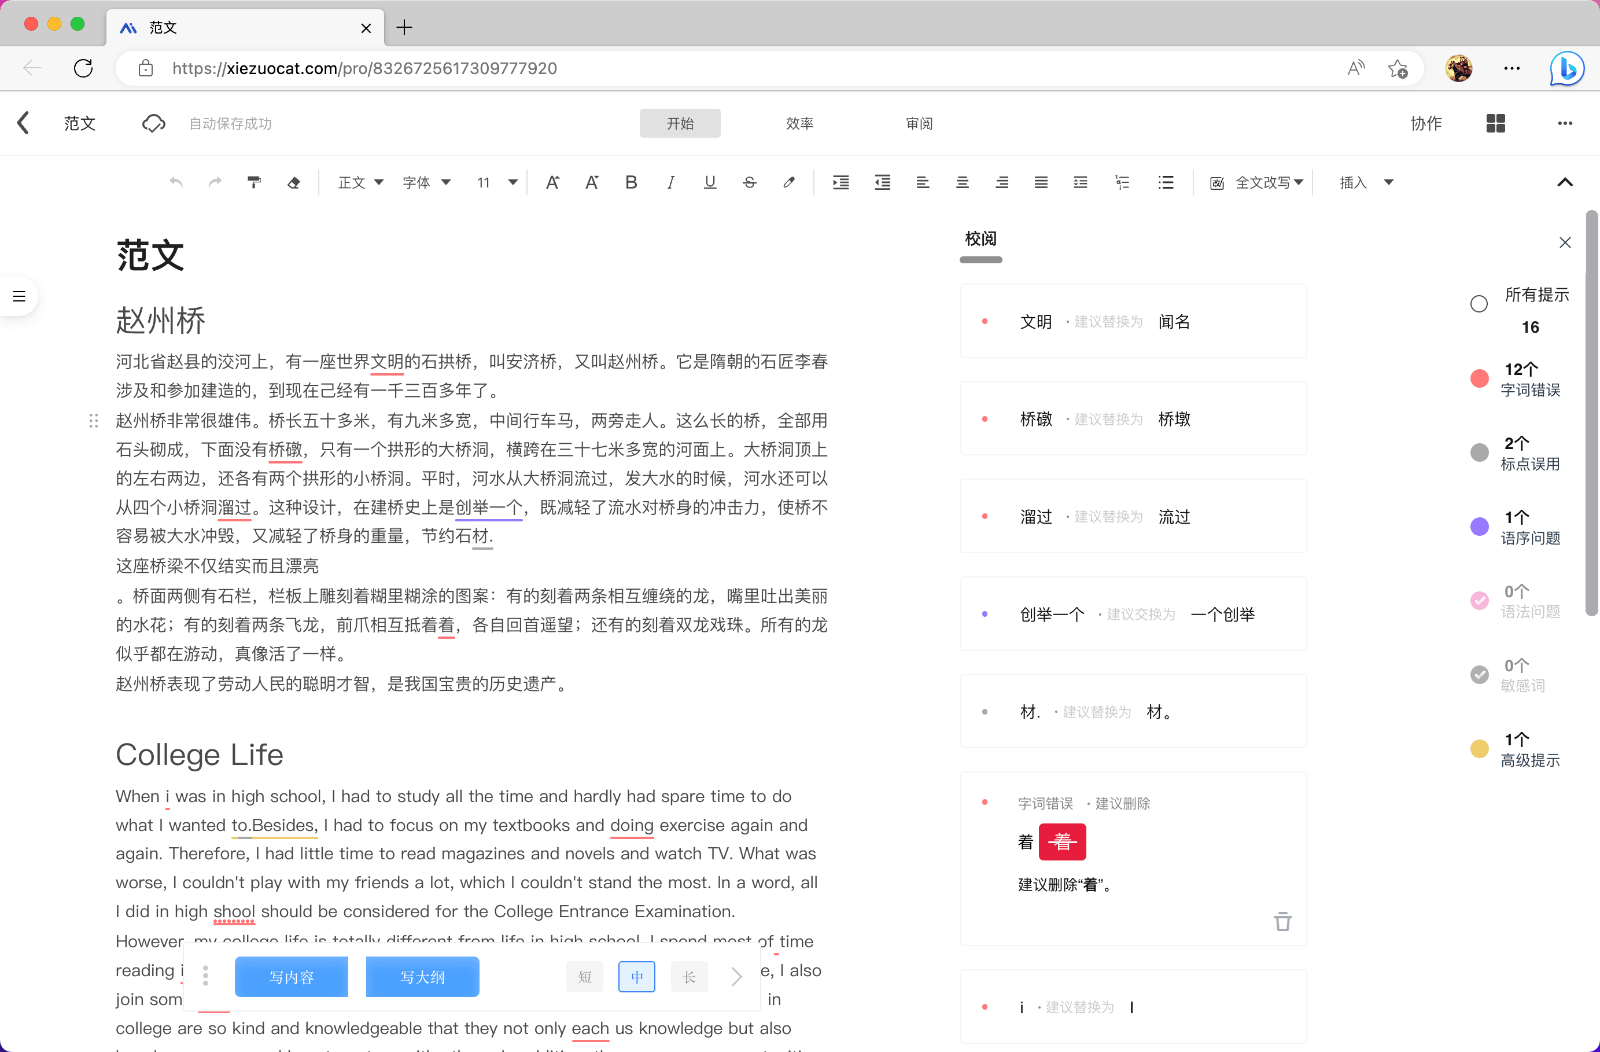This screenshot has width=1600, height=1052.
Task: Open the 字体 font dropdown
Action: (427, 182)
